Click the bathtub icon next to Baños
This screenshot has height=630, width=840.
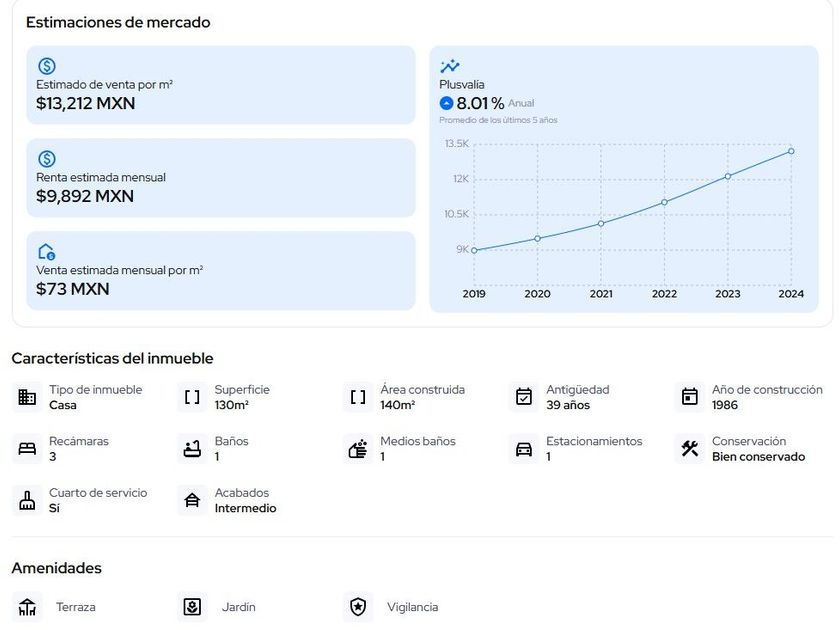(193, 449)
